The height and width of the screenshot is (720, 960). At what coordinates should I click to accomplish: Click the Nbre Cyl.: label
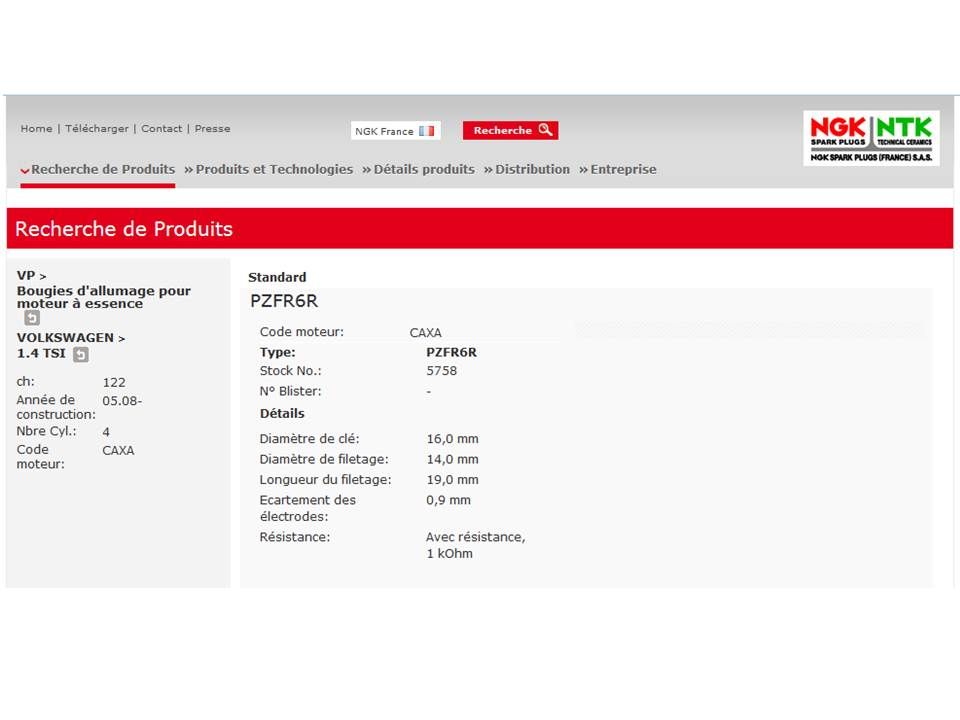(x=47, y=431)
